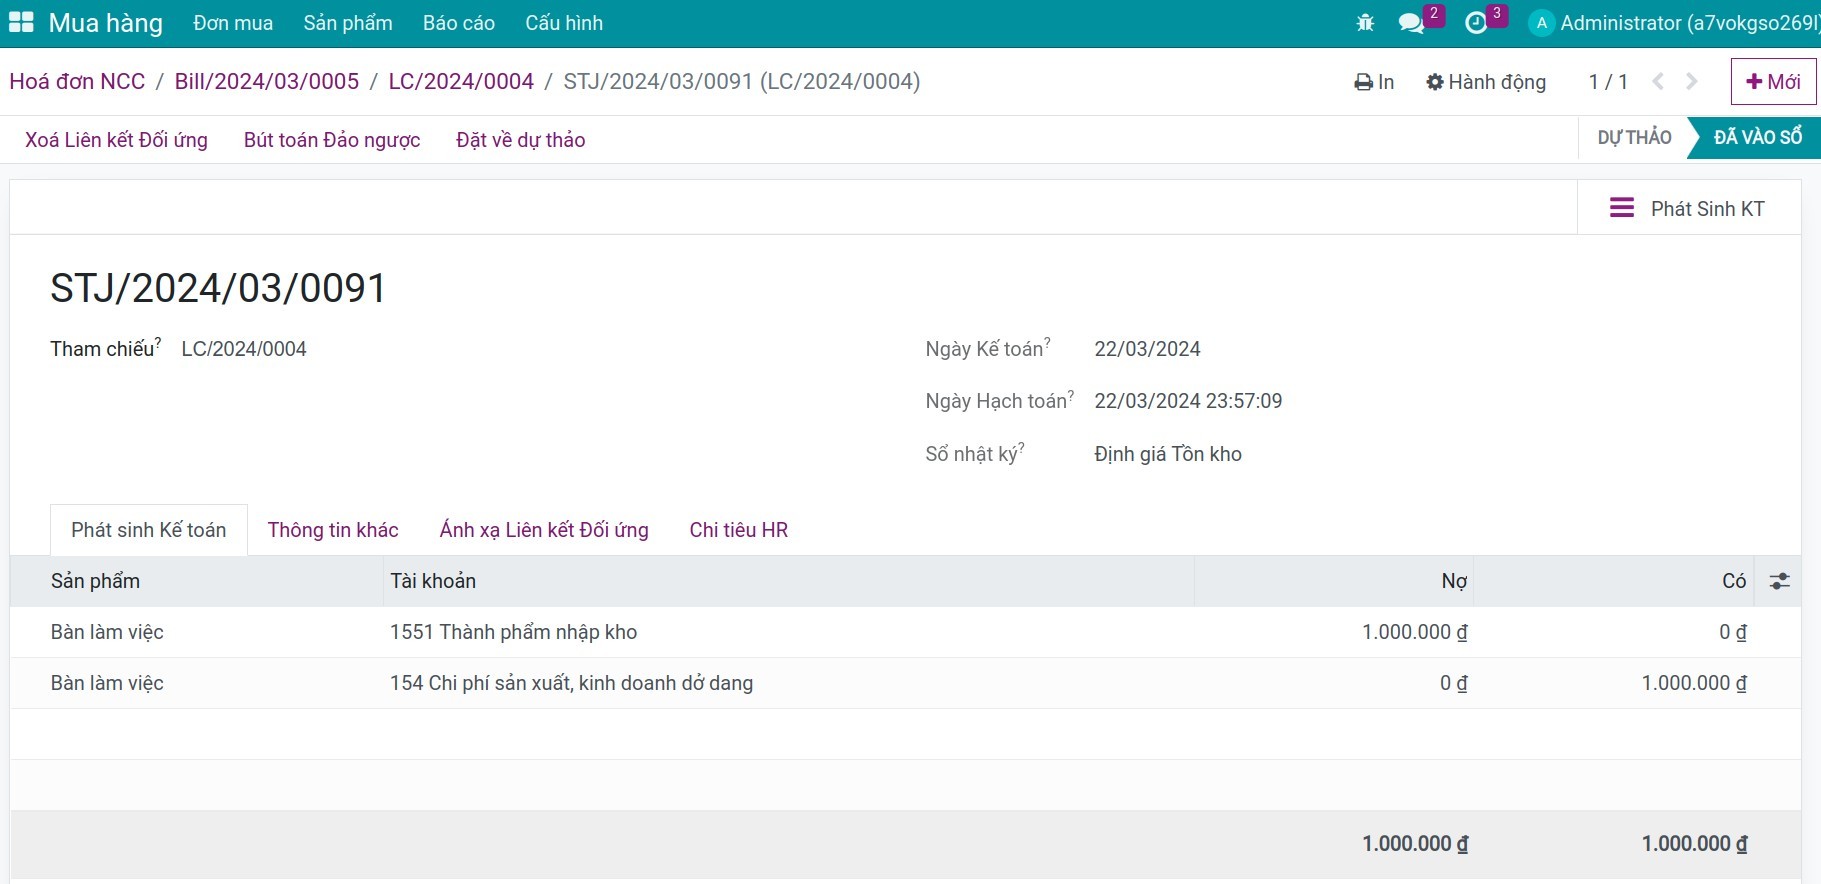
Task: Open the conversations chat icon
Action: [1411, 23]
